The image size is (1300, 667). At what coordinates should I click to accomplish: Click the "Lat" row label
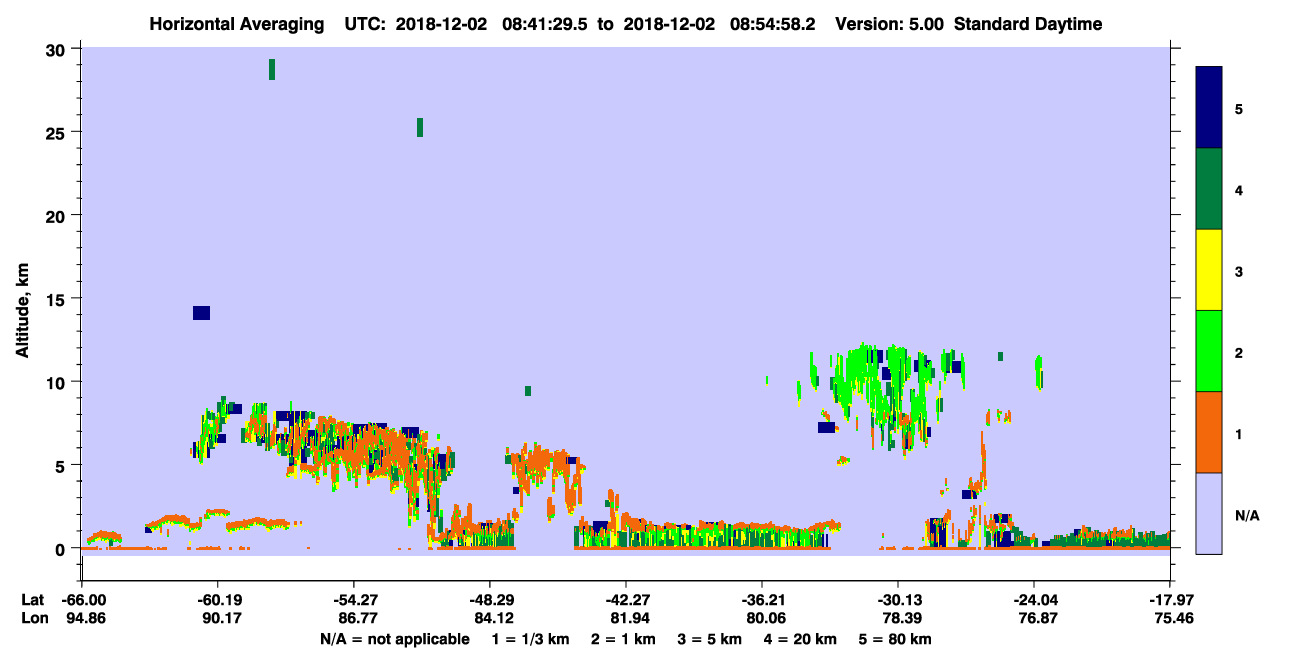(x=33, y=600)
